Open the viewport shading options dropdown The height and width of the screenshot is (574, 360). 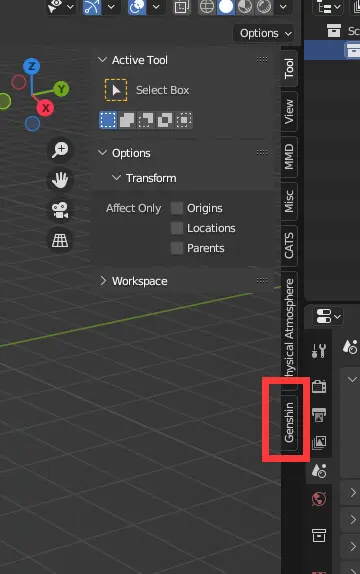point(283,7)
